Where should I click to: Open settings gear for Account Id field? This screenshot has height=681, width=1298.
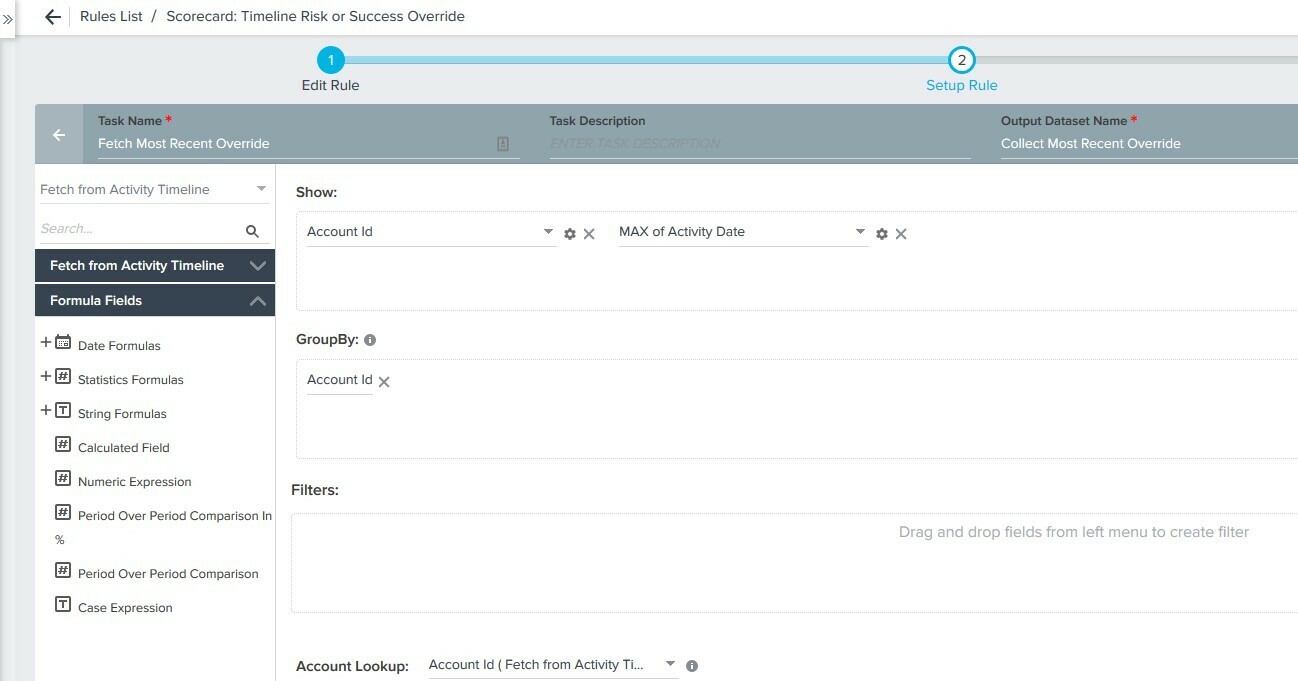coord(570,234)
